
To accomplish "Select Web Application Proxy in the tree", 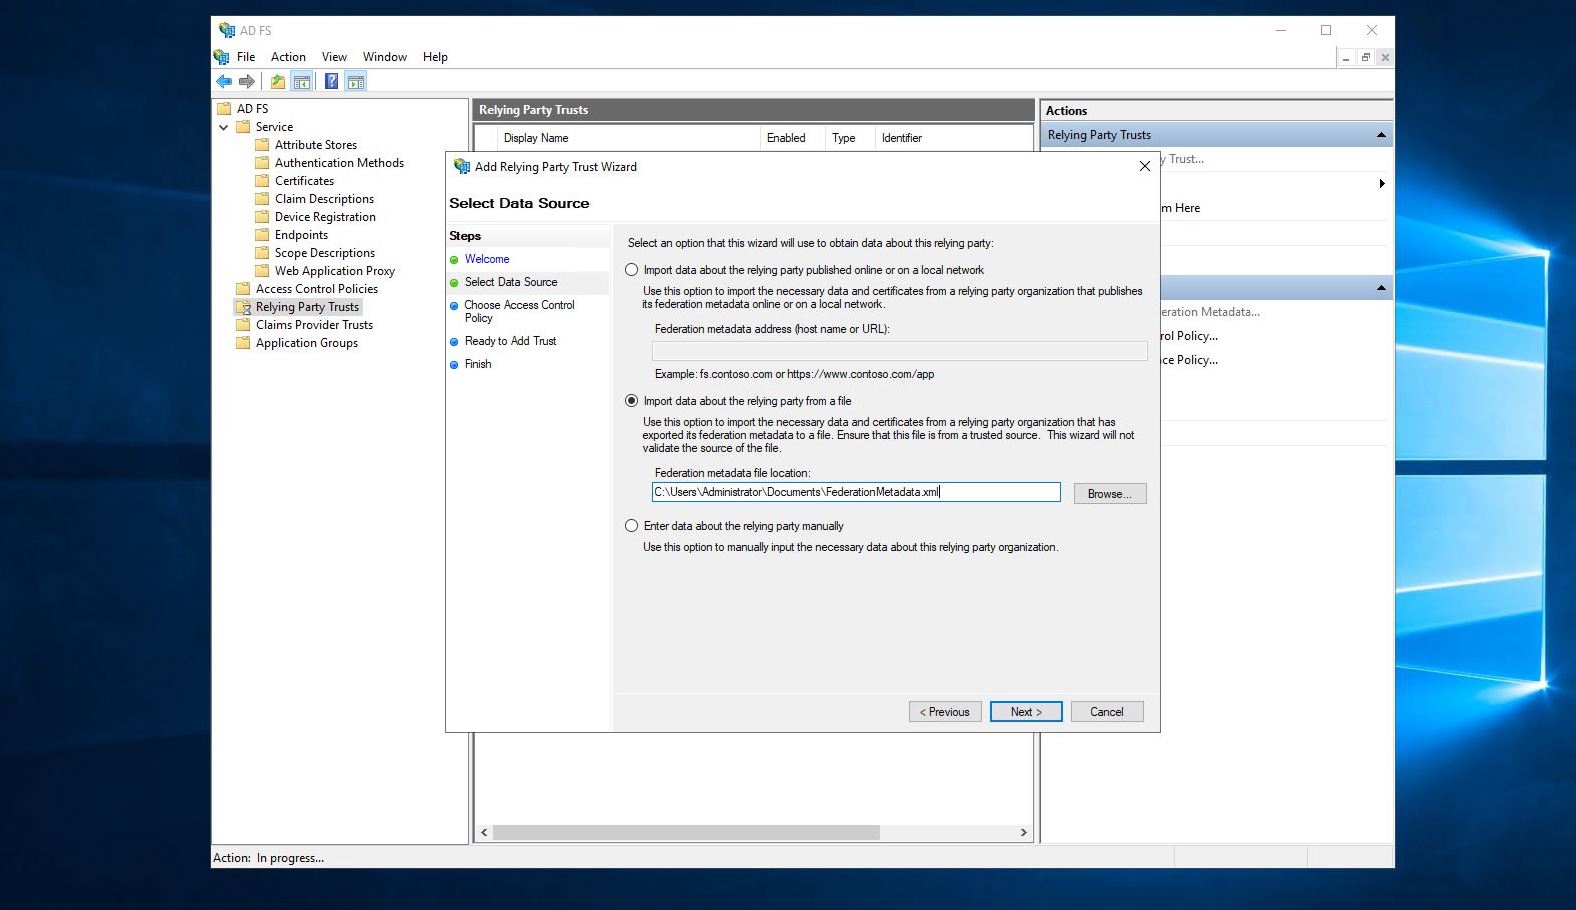I will pos(335,271).
